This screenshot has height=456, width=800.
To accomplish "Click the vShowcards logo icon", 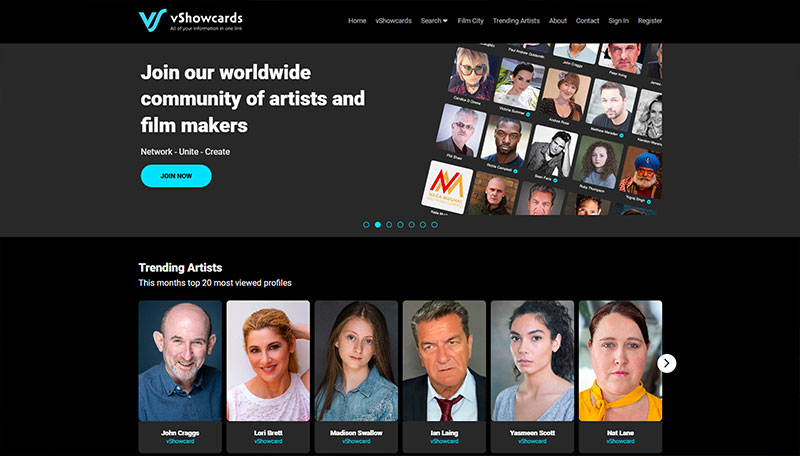I will [x=153, y=20].
